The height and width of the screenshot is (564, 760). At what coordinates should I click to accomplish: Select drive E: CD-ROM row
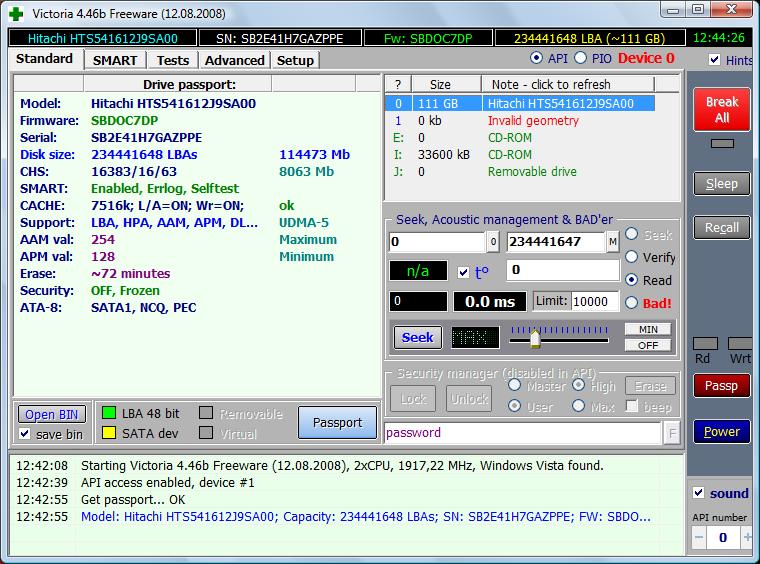[x=520, y=138]
